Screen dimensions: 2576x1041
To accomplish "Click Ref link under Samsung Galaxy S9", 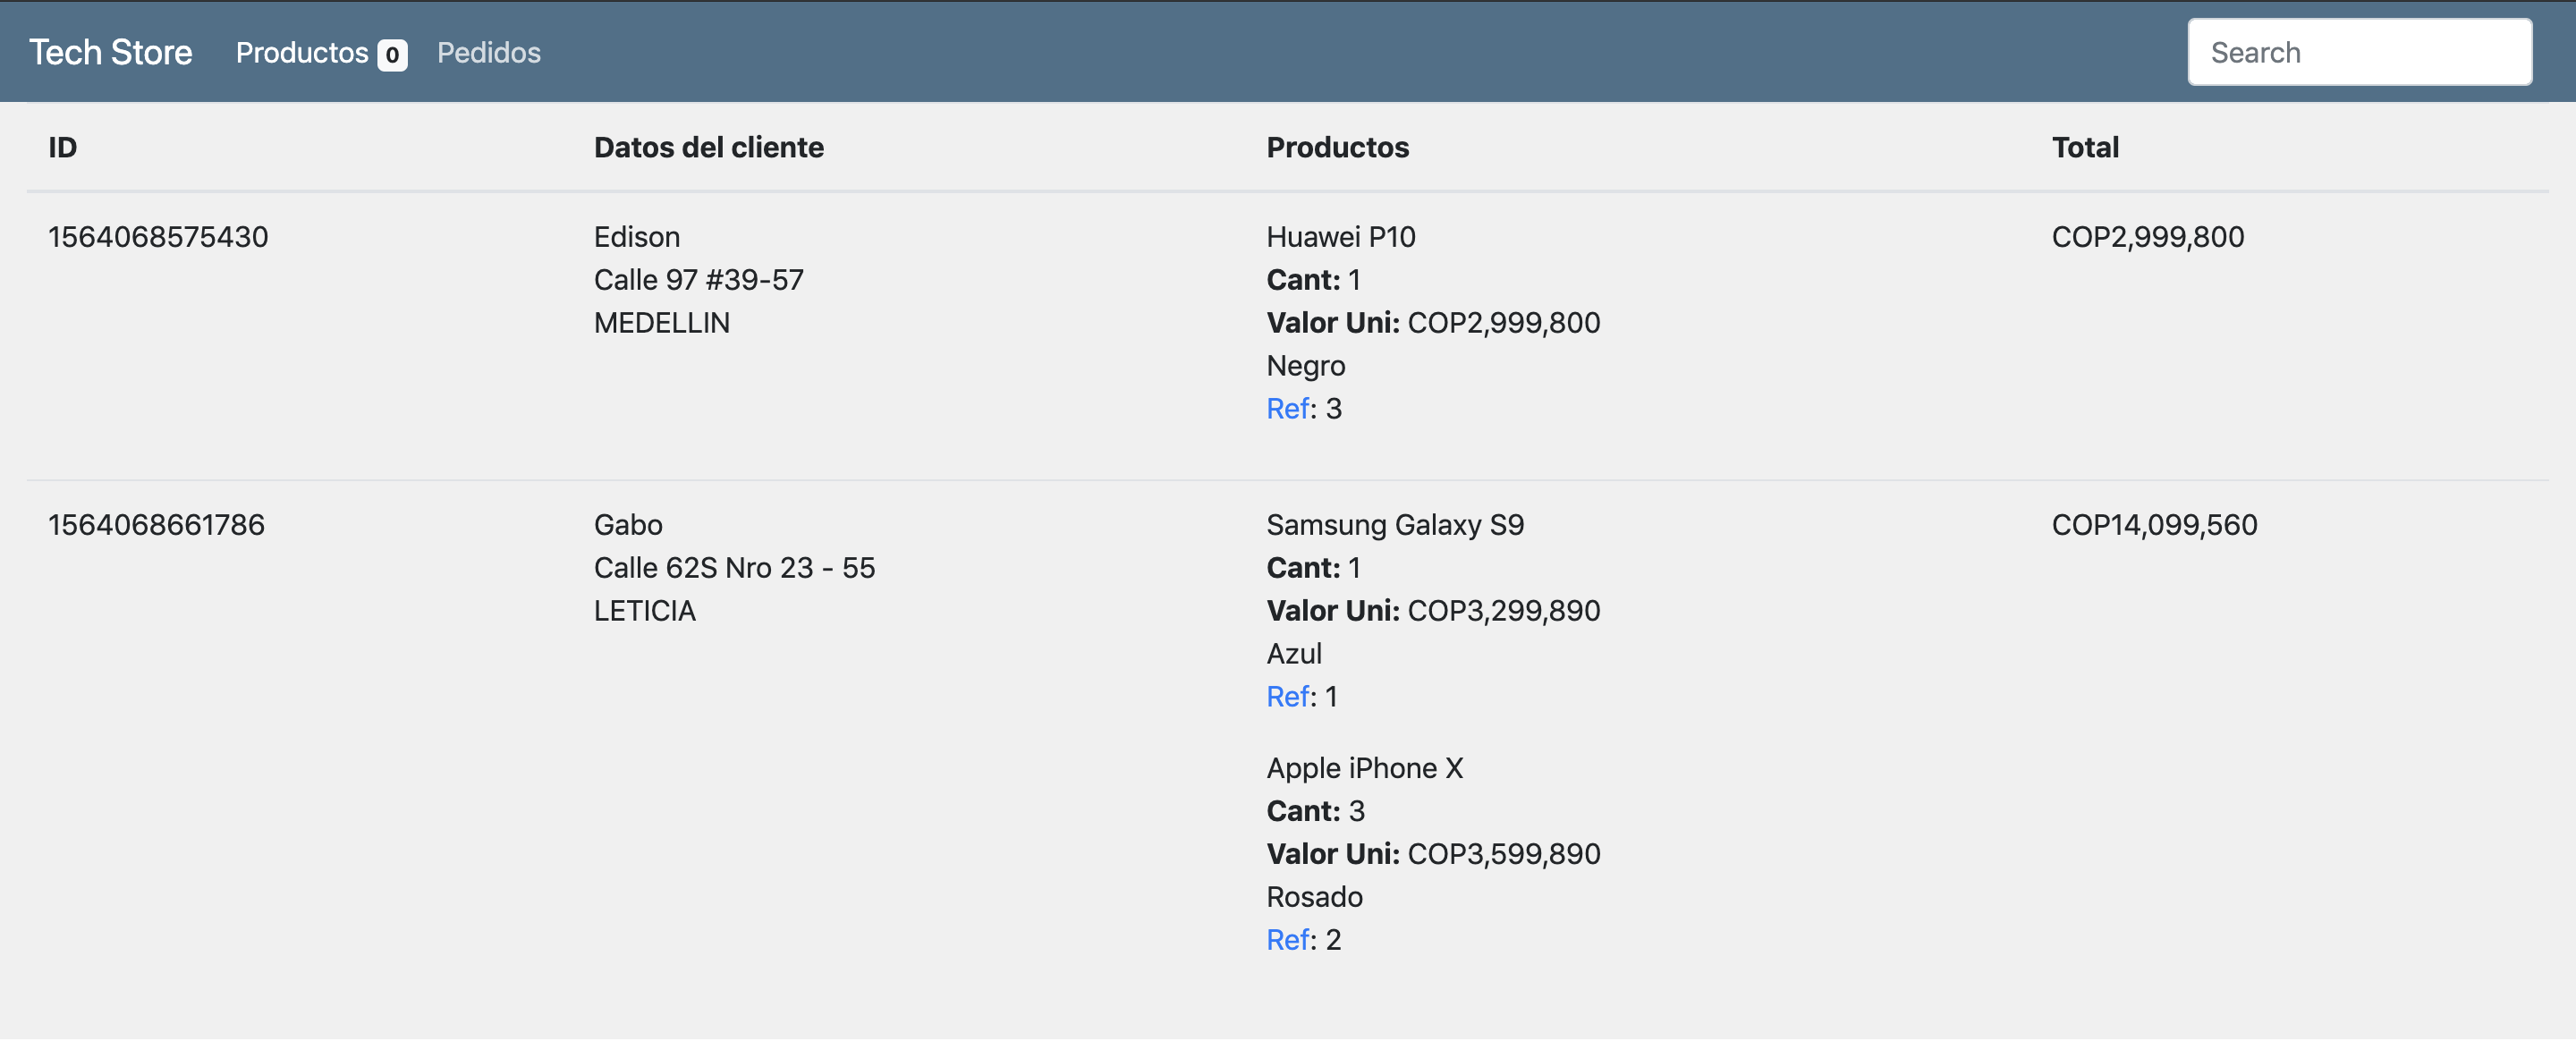I will click(1287, 697).
